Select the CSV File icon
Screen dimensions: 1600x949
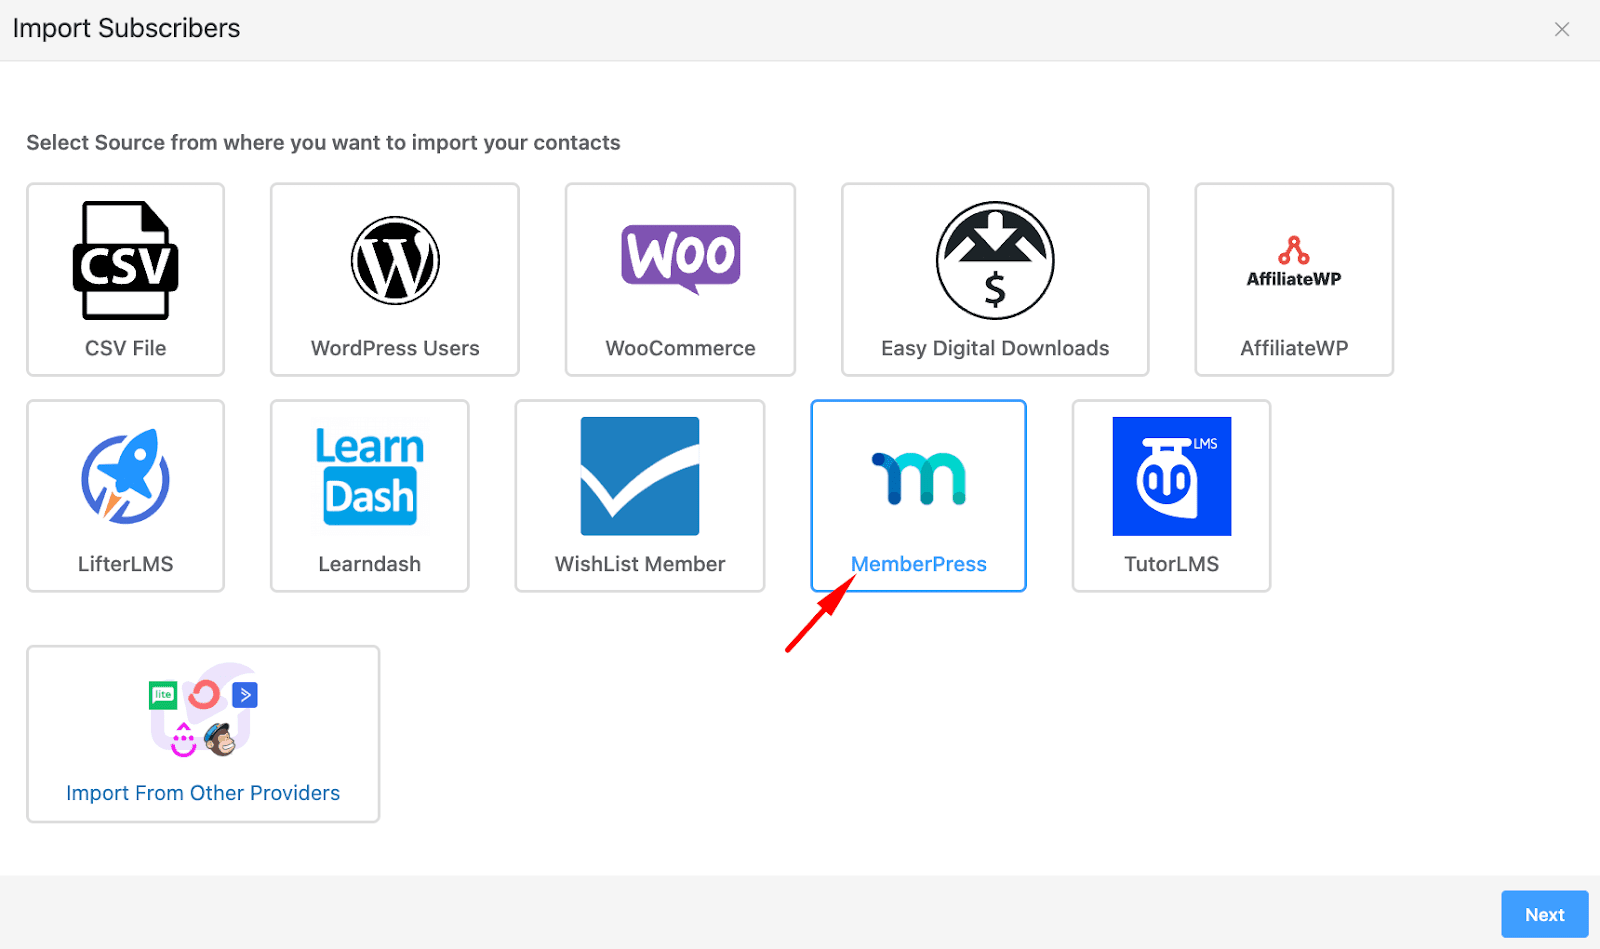click(125, 261)
